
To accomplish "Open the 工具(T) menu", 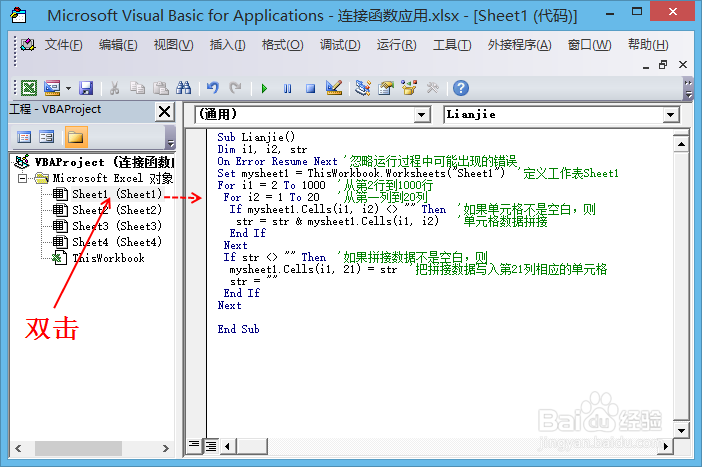I will (x=452, y=45).
